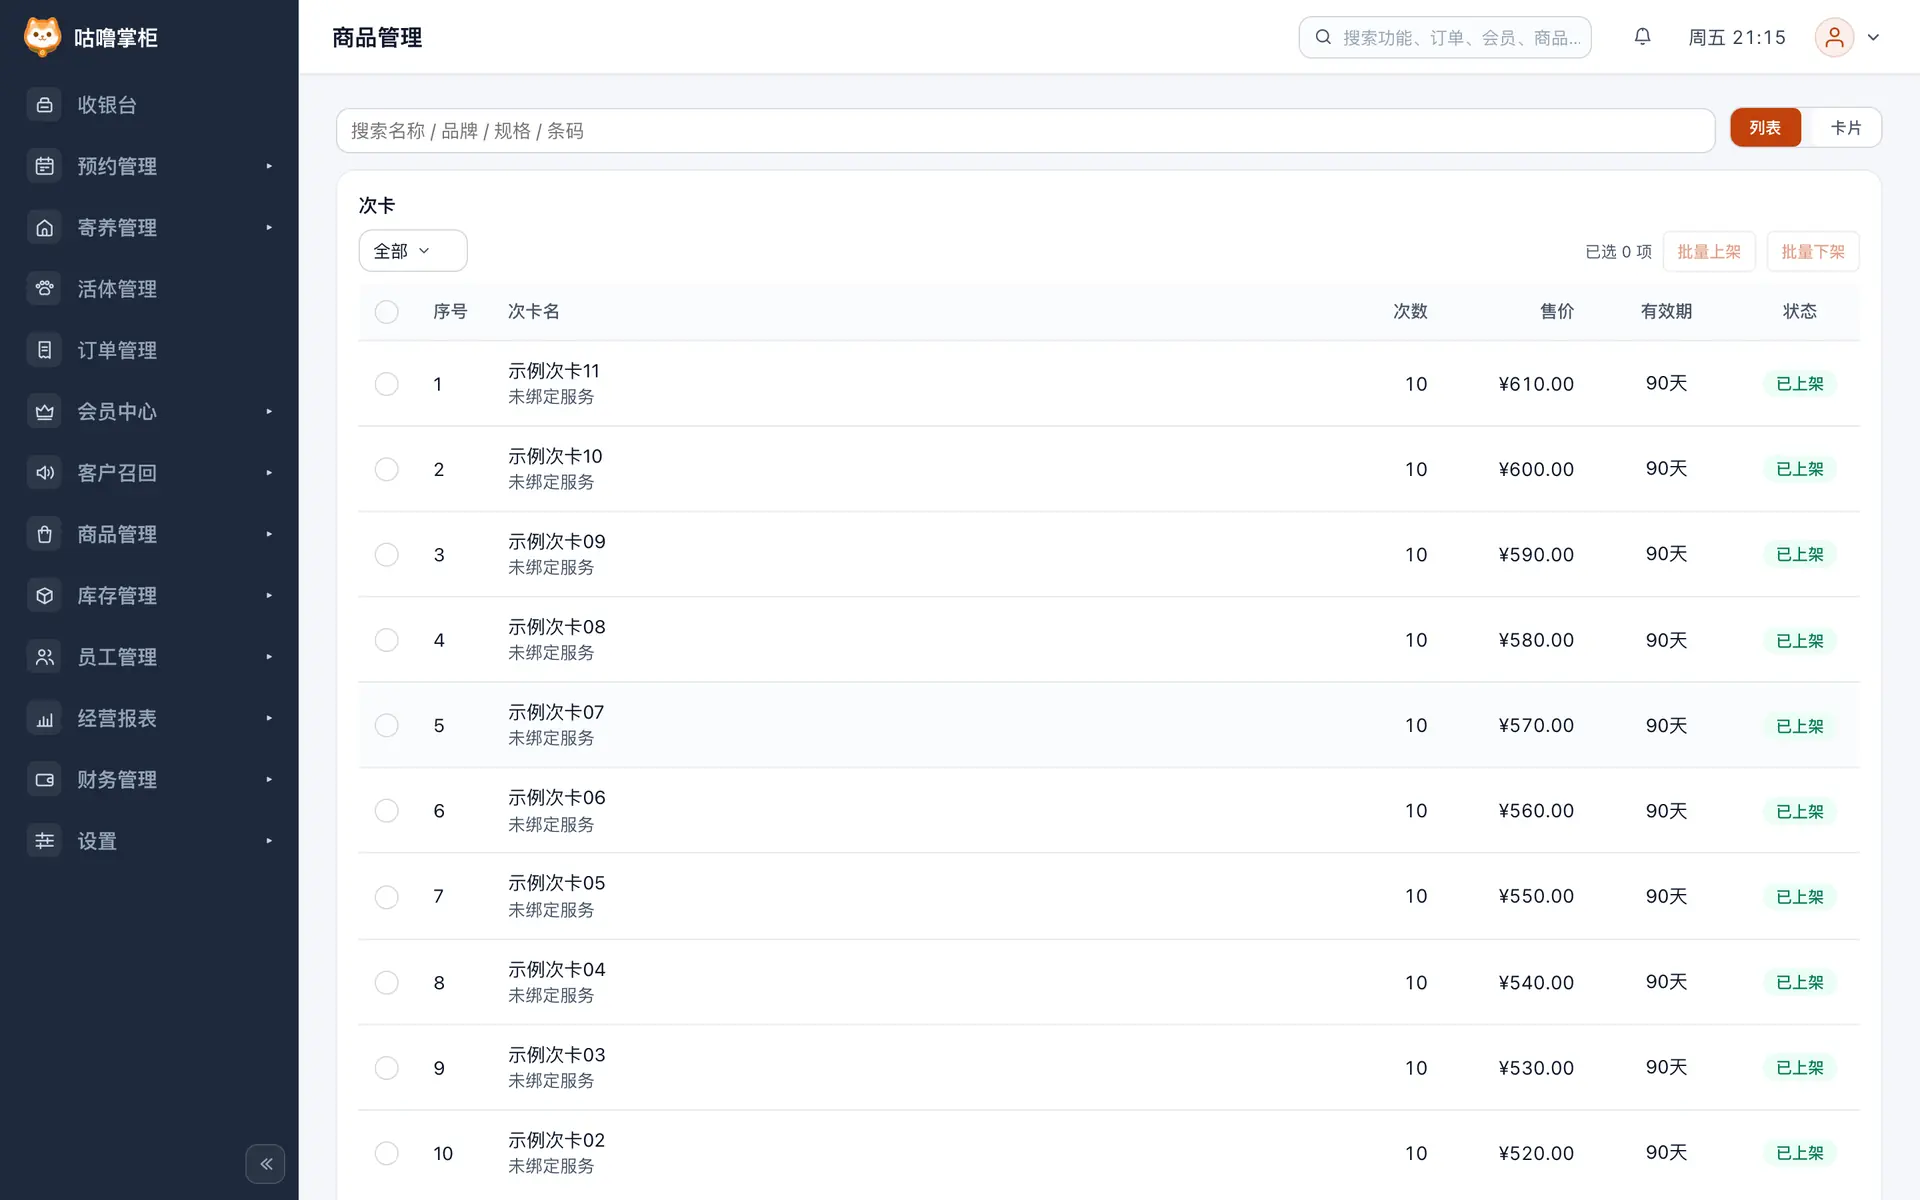Screen dimensions: 1920x1200
Task: Open 活体管理 menu item
Action: (149, 289)
